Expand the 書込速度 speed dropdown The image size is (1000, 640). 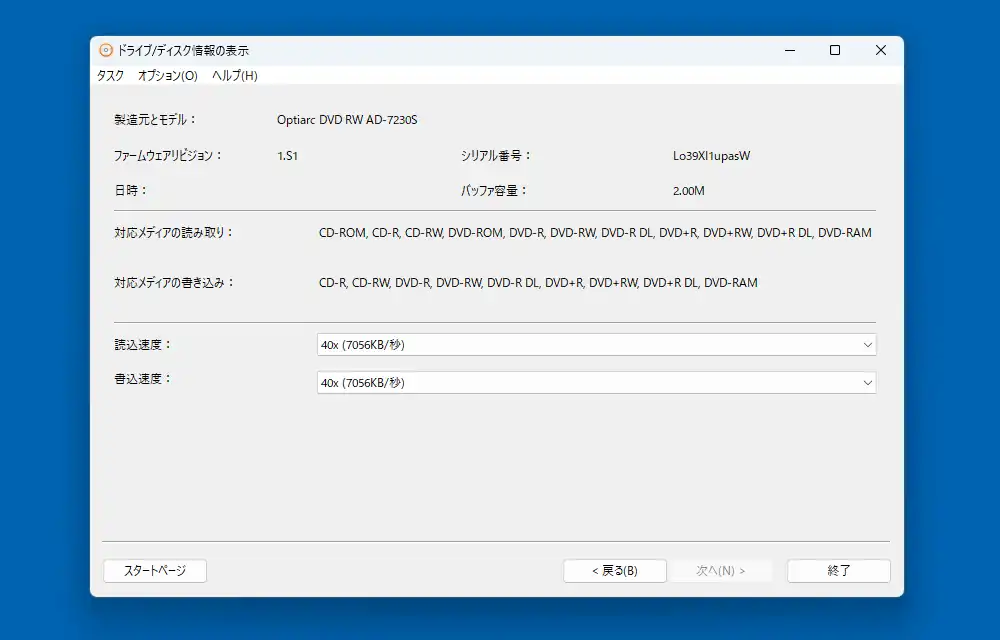pos(596,383)
